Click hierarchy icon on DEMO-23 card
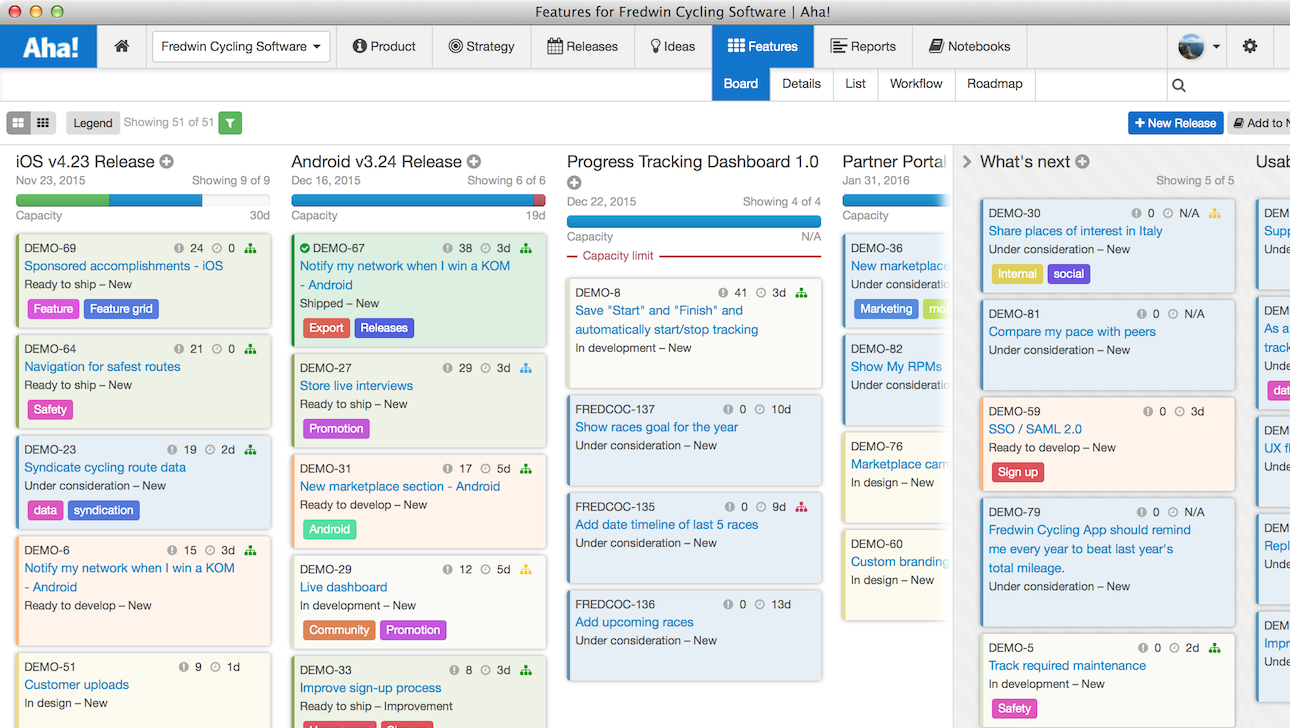 250,450
